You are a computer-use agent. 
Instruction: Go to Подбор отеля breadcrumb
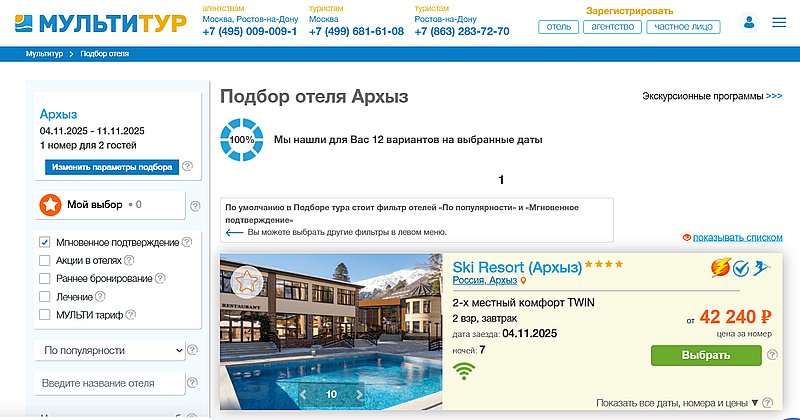(x=105, y=54)
